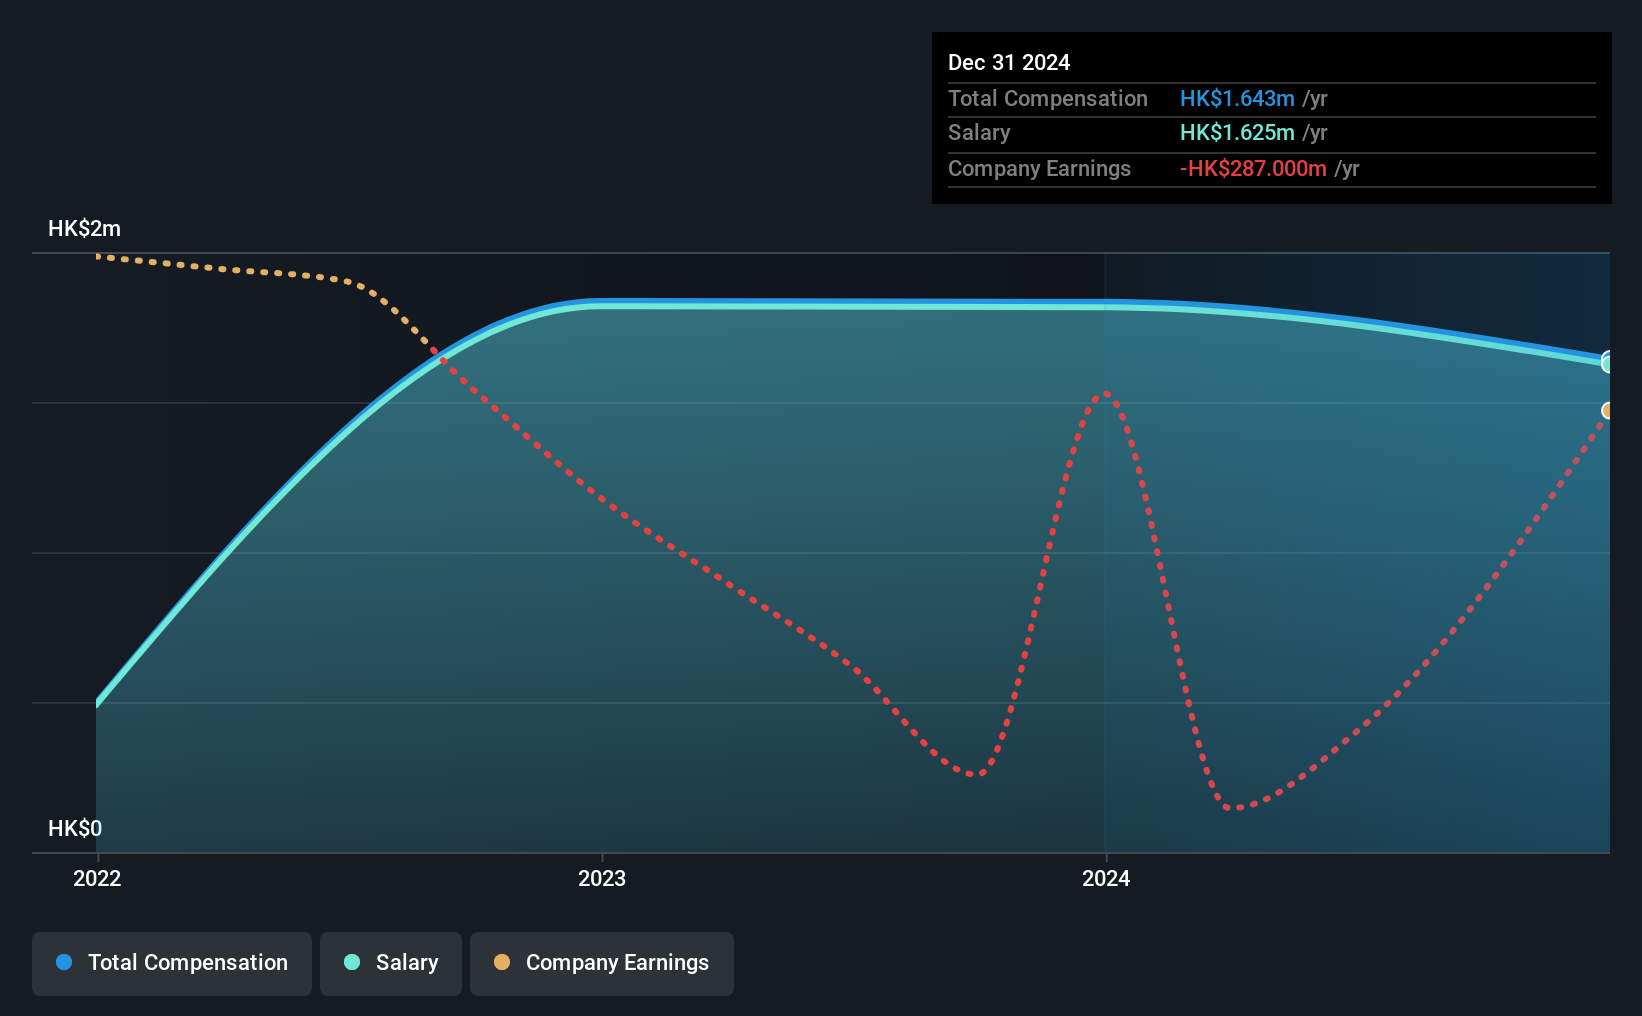
Task: Click the HK$2m y-axis label
Action: pos(85,229)
